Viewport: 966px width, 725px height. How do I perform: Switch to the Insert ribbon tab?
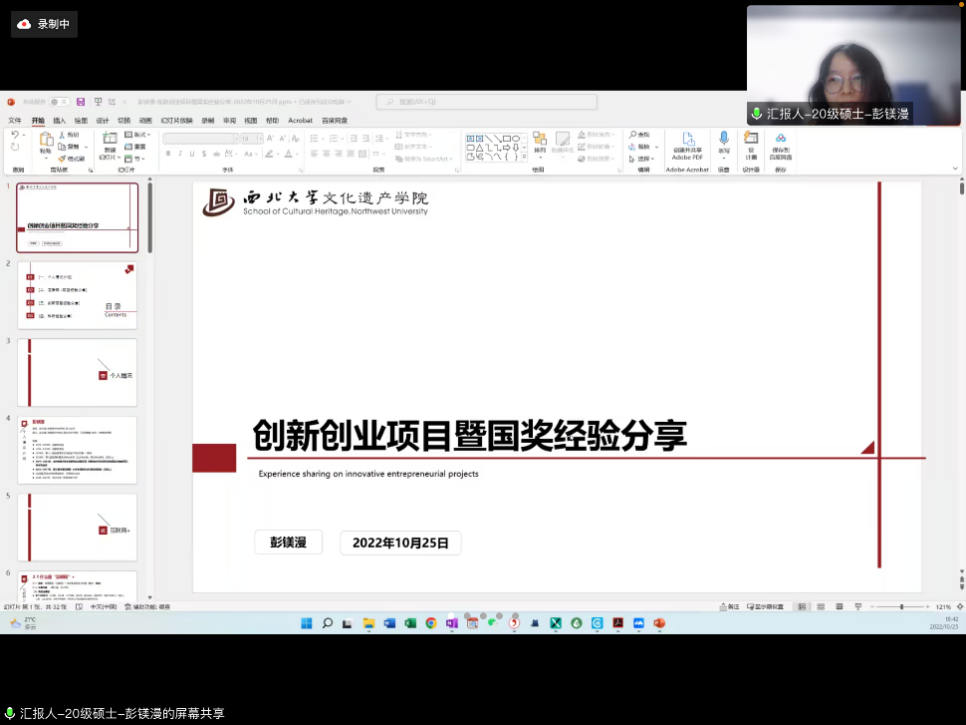[59, 120]
